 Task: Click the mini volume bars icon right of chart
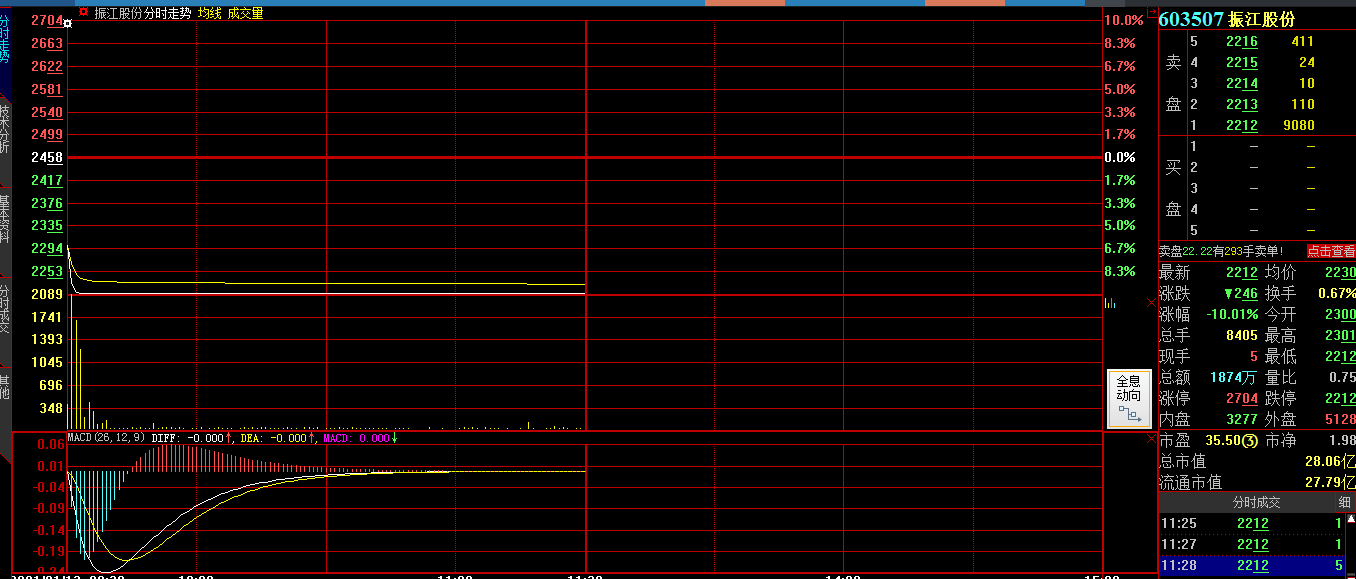[1110, 303]
